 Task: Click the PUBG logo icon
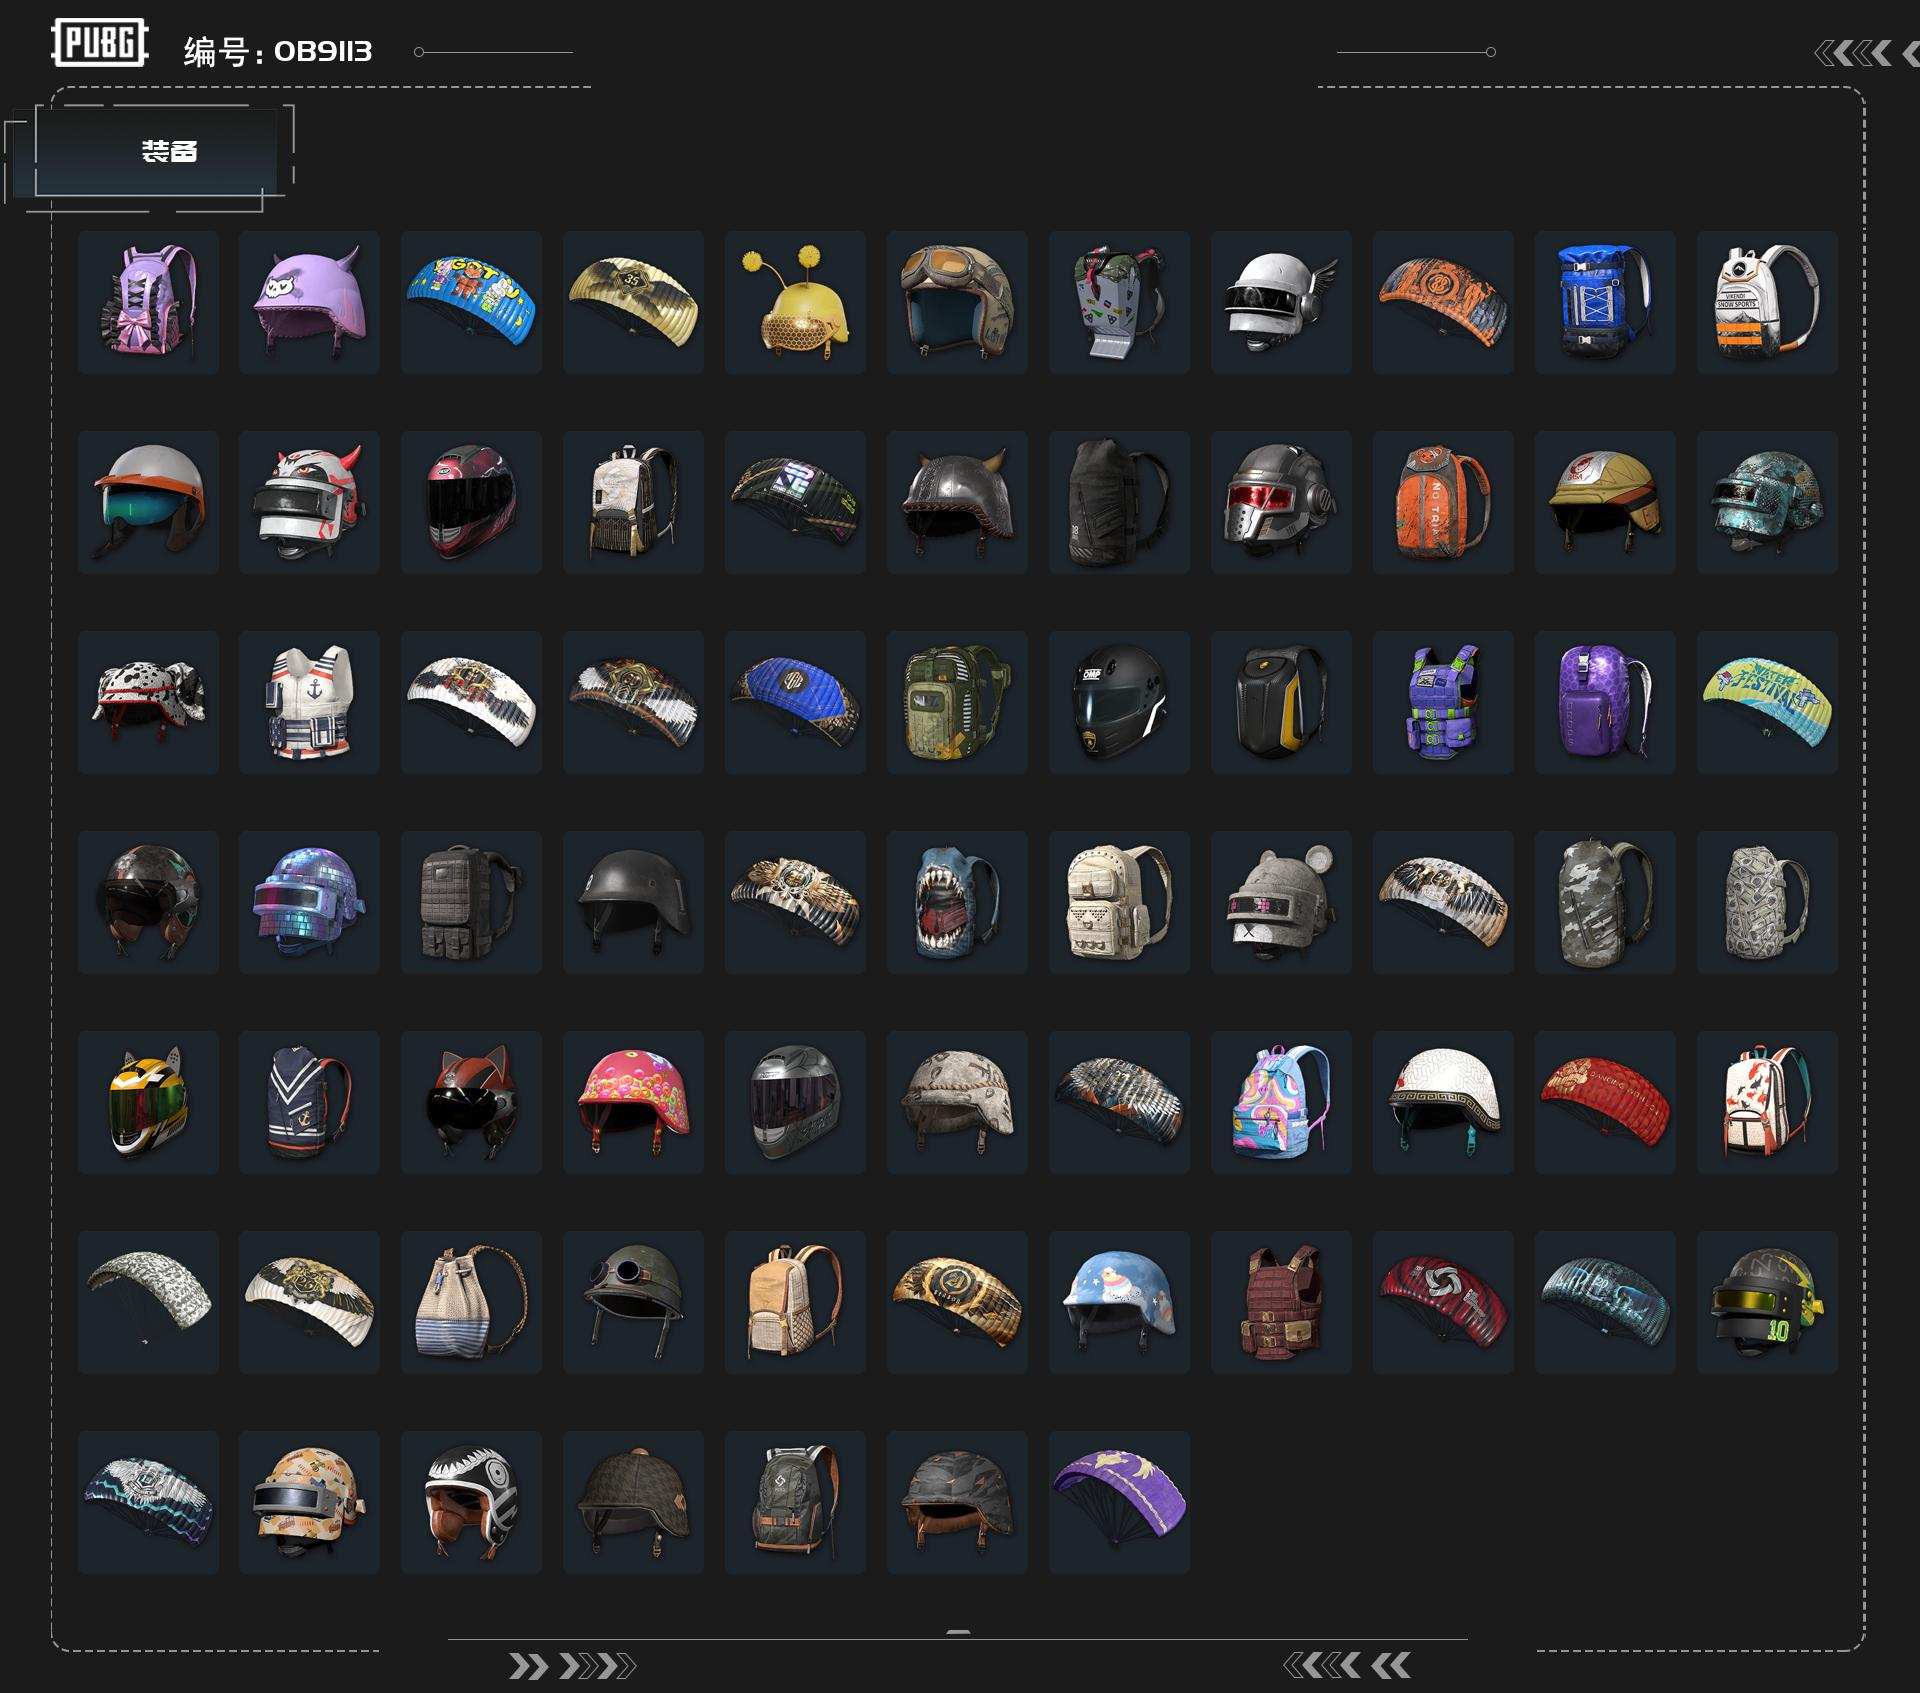(x=99, y=43)
